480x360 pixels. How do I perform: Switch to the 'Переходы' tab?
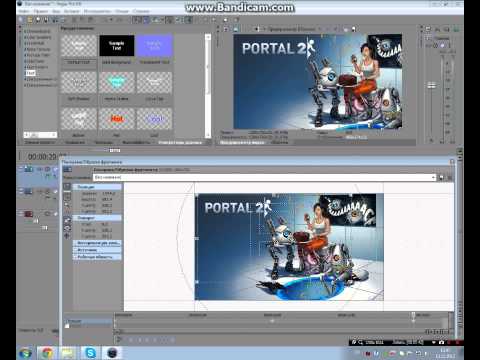(x=104, y=142)
